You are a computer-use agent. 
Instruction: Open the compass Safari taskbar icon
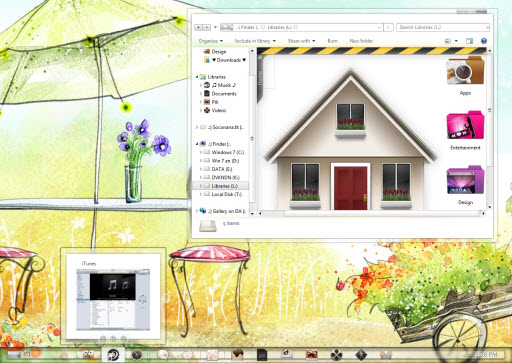137,355
